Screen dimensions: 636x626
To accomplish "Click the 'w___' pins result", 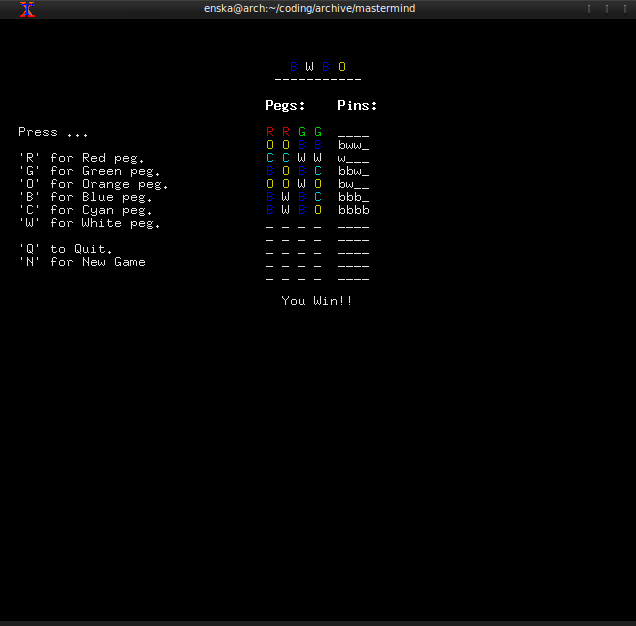I will coord(354,158).
